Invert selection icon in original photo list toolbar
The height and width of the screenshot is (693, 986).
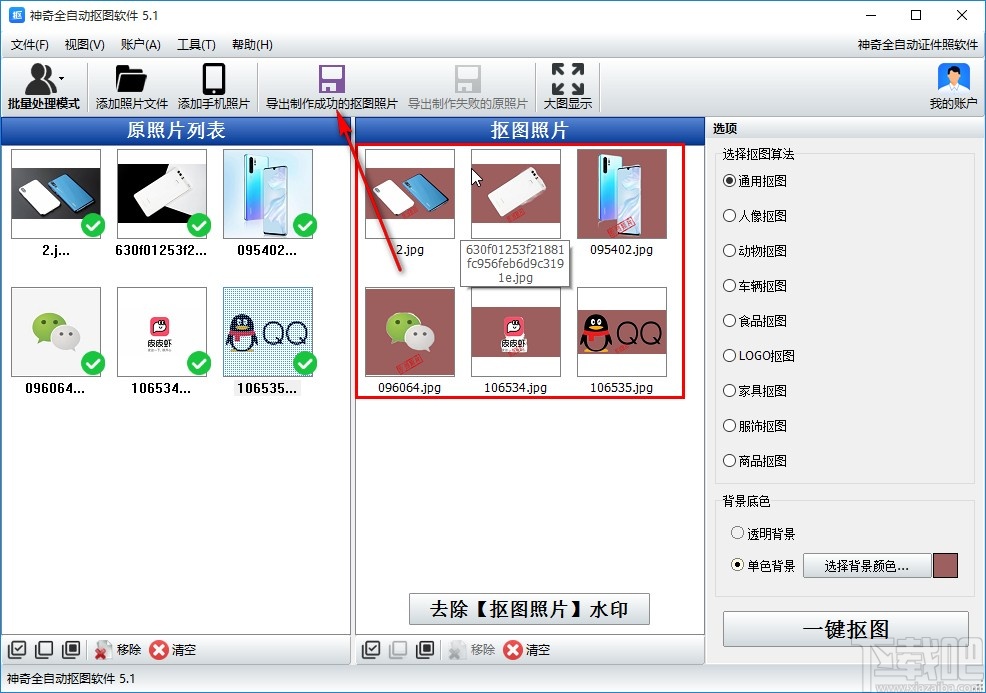(71, 649)
